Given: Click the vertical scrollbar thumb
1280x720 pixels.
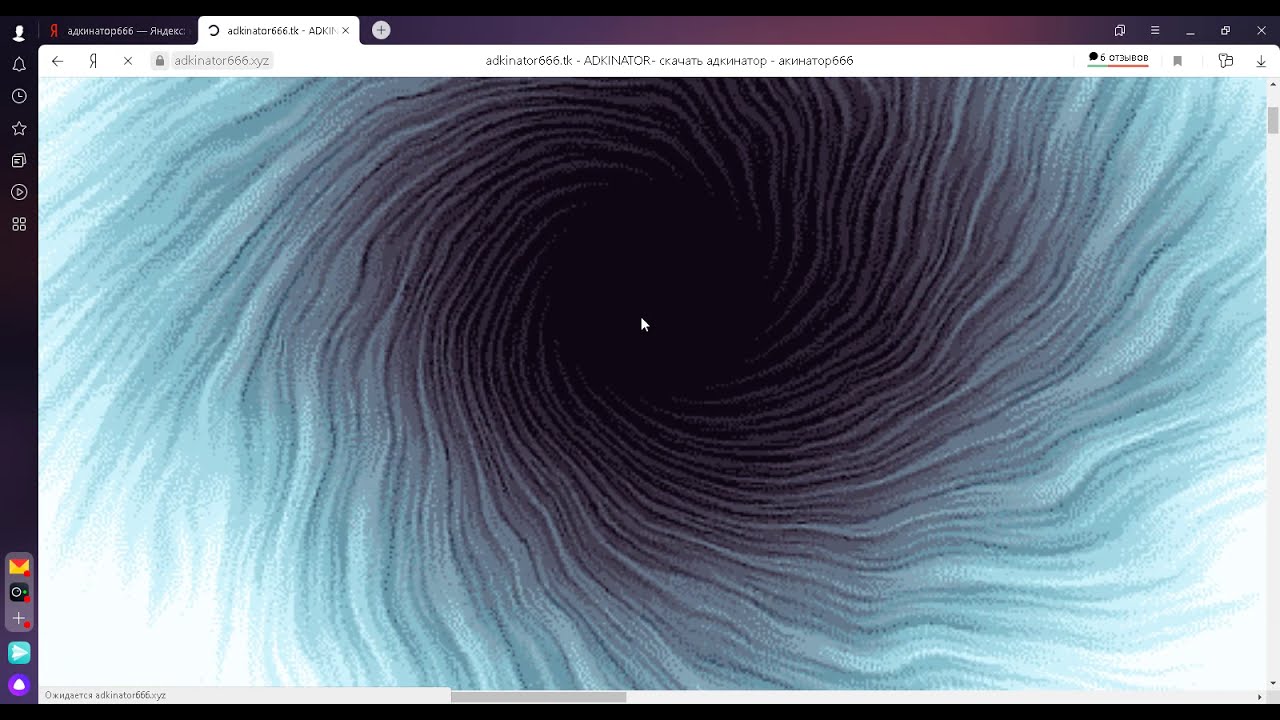Looking at the screenshot, I should point(1273,119).
